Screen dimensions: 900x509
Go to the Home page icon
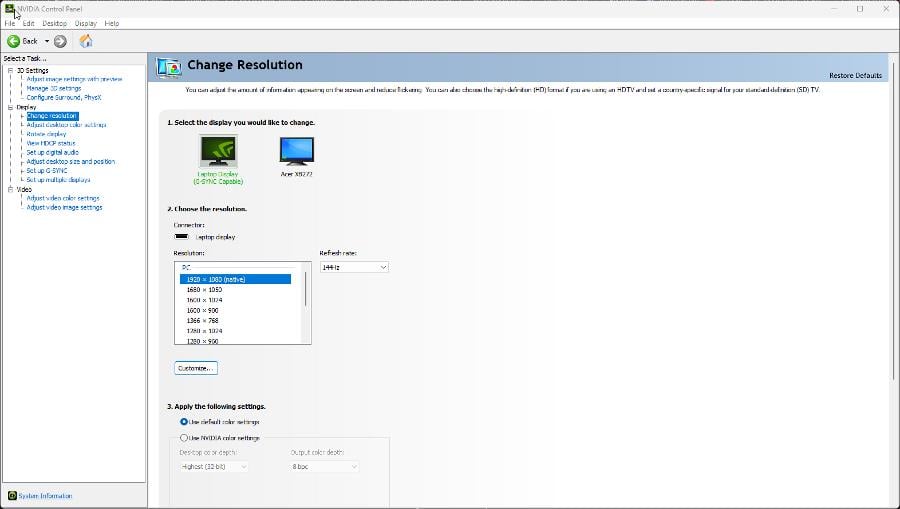(86, 41)
